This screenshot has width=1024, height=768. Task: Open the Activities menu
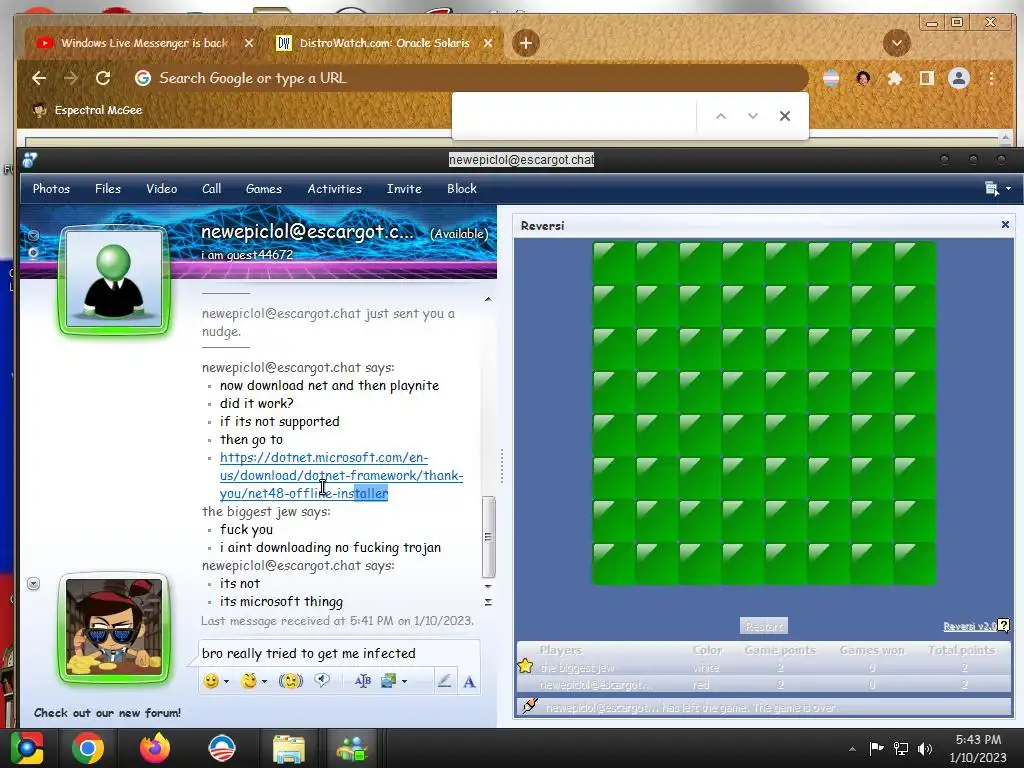coord(334,189)
